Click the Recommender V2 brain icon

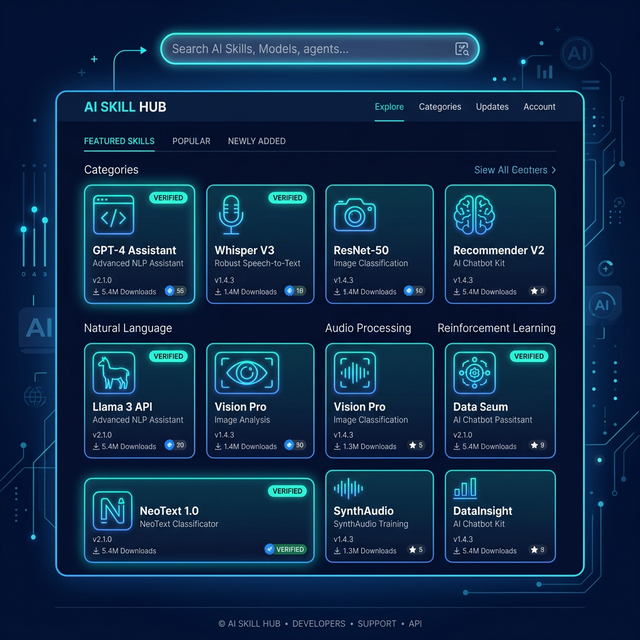(x=474, y=215)
